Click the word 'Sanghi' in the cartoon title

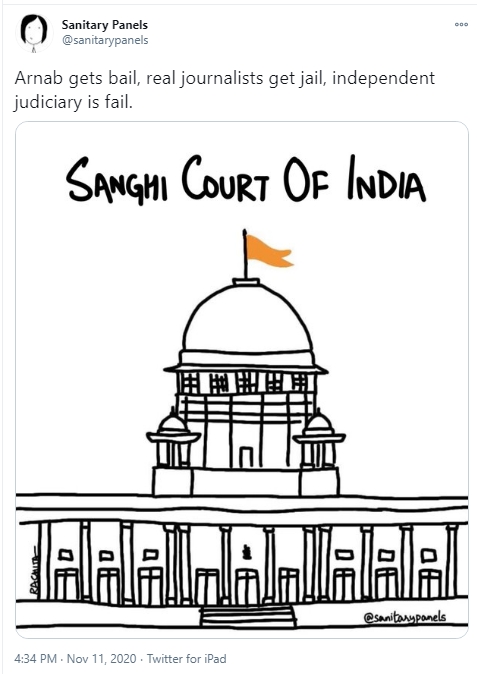117,181
